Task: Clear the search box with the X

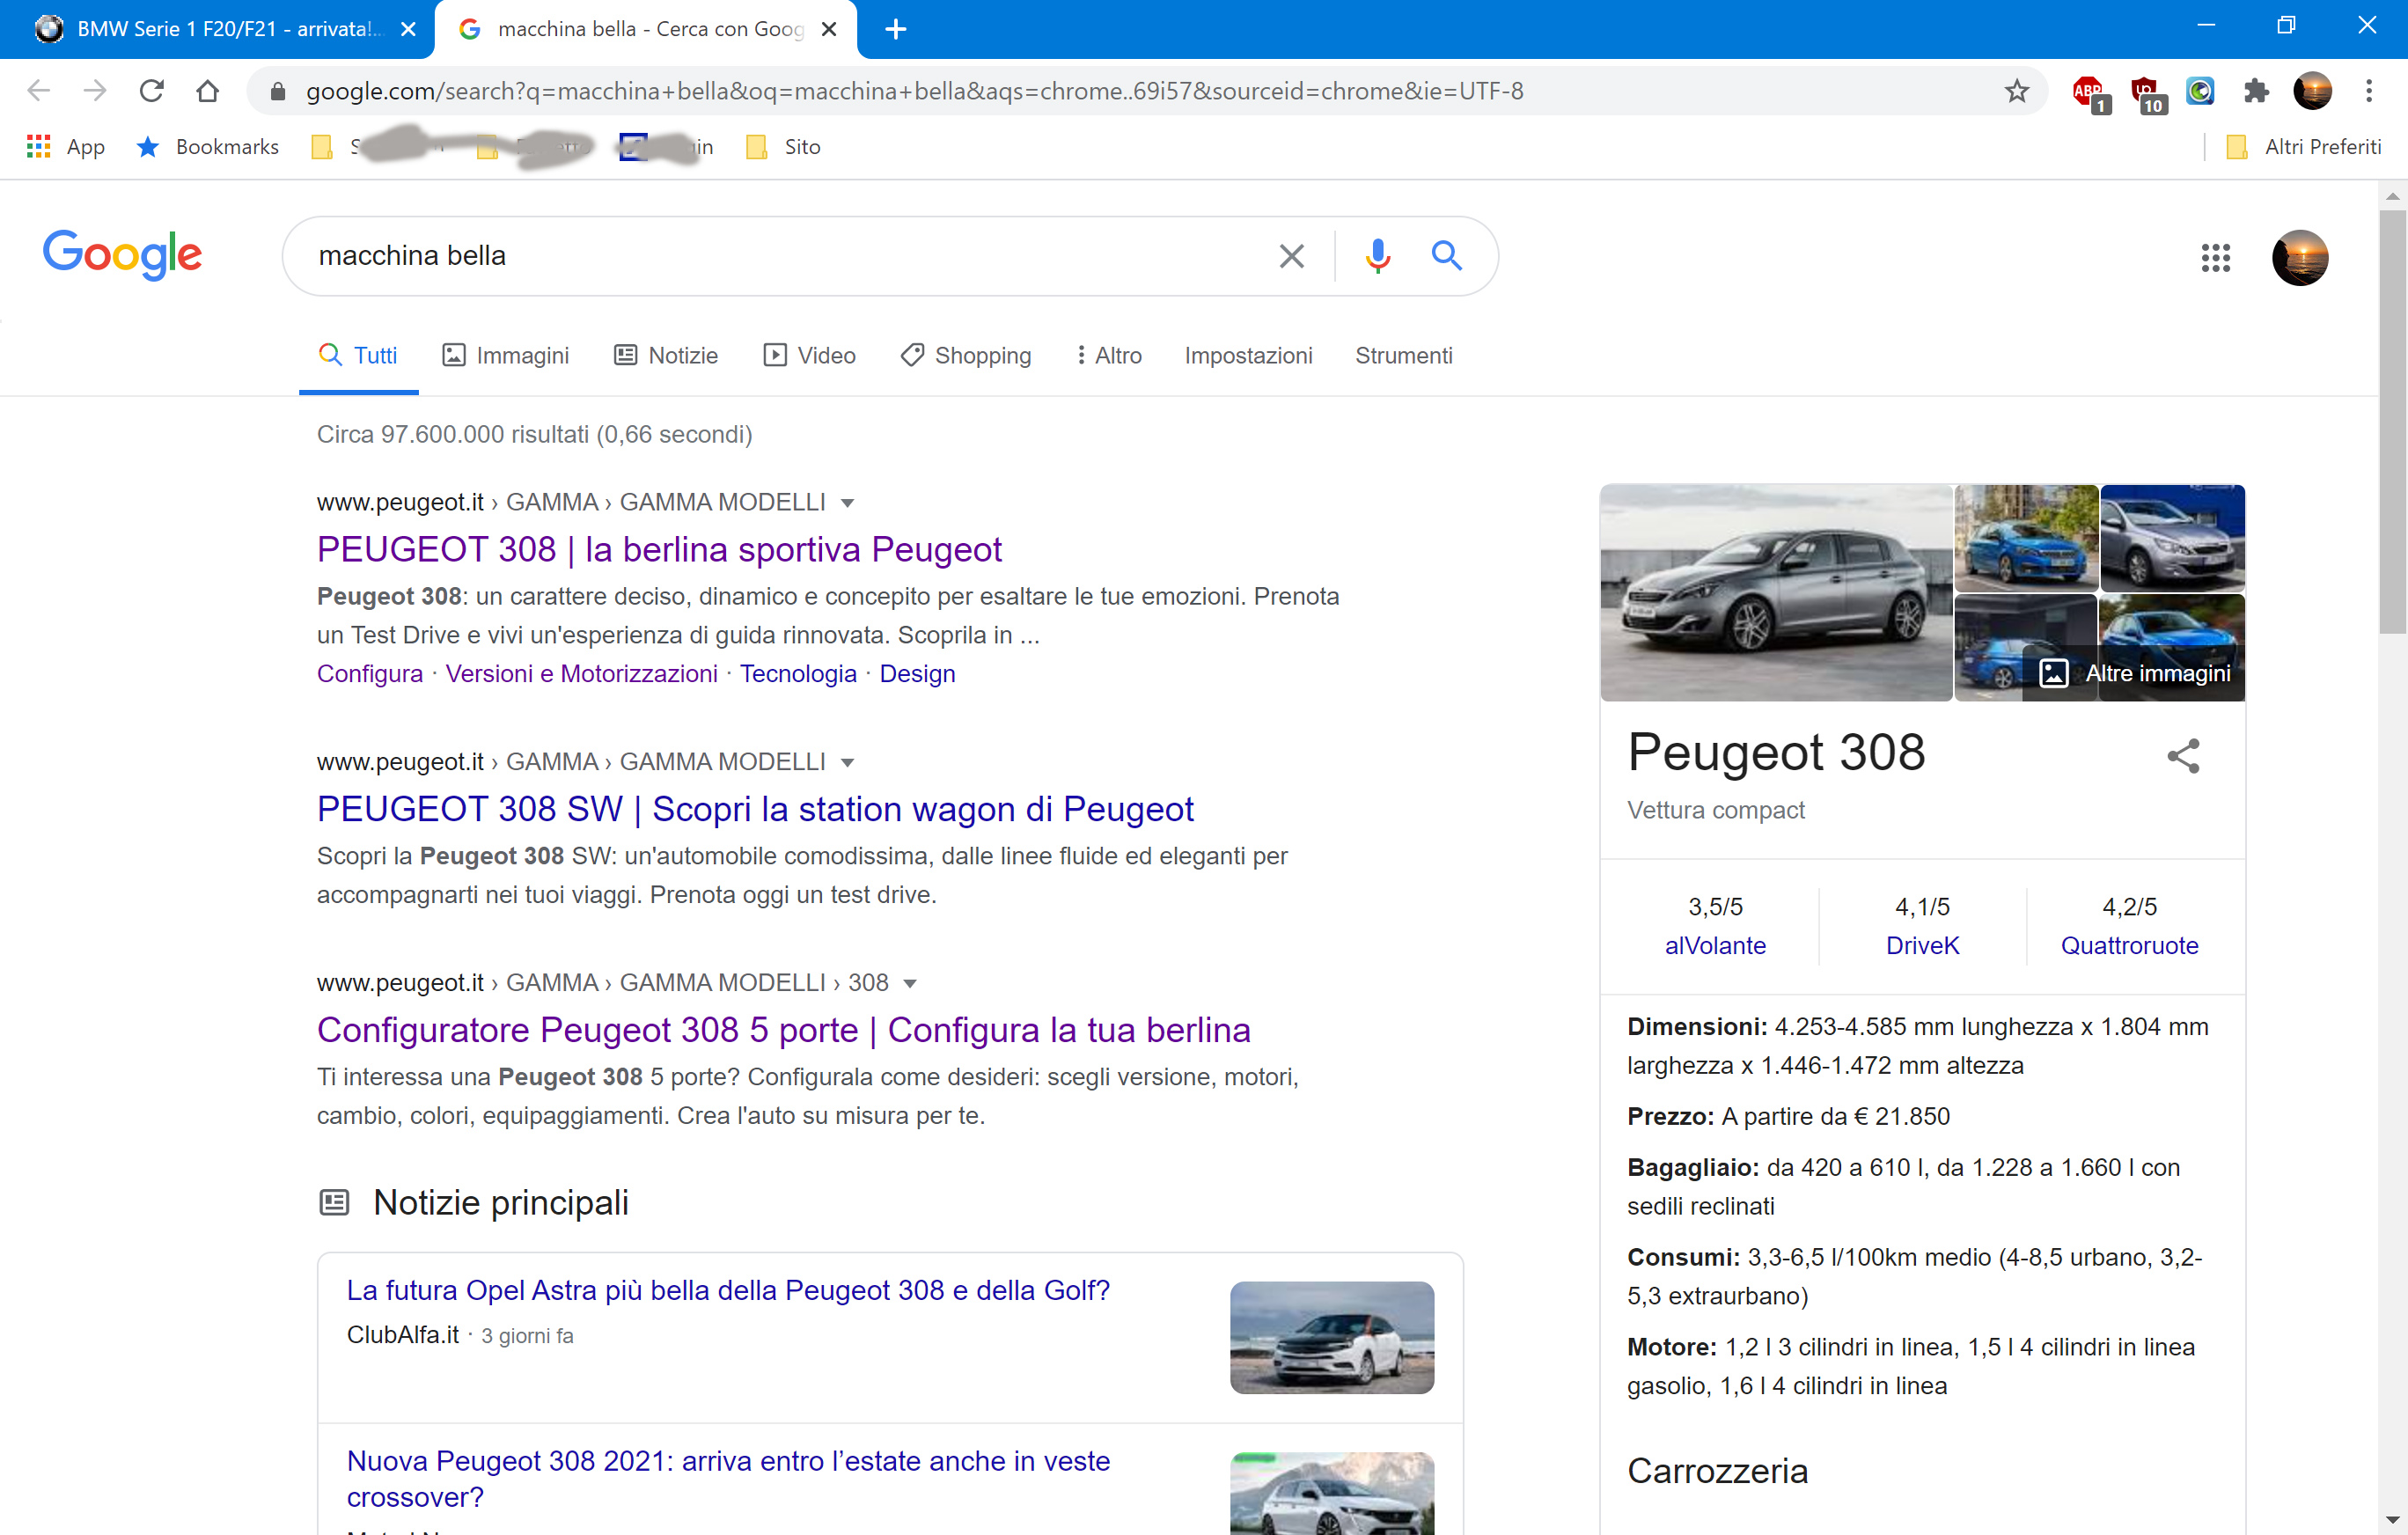Action: click(x=1291, y=256)
